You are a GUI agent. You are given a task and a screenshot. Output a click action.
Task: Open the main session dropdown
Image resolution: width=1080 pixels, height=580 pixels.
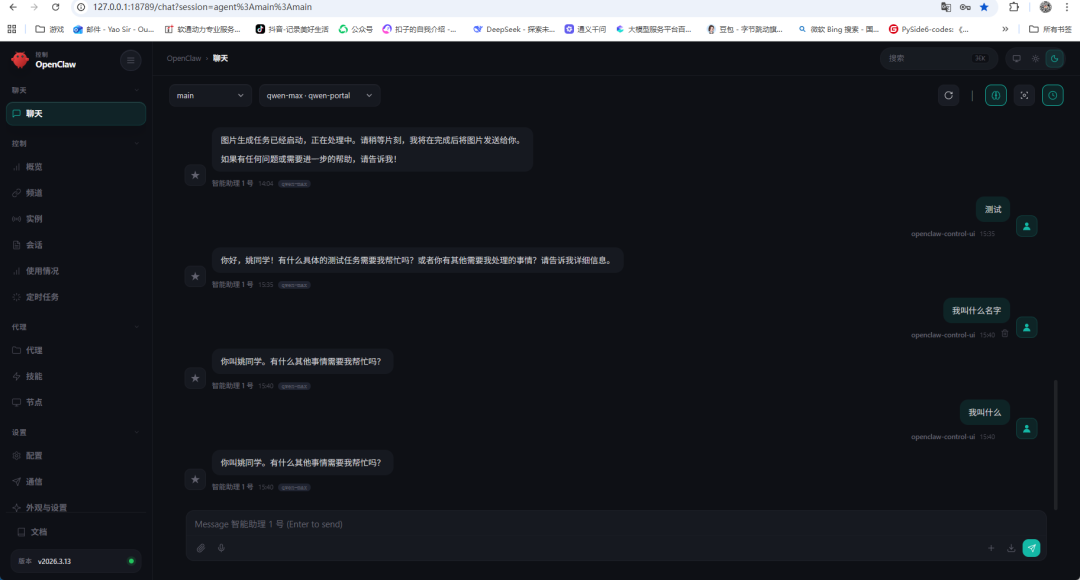click(x=210, y=95)
